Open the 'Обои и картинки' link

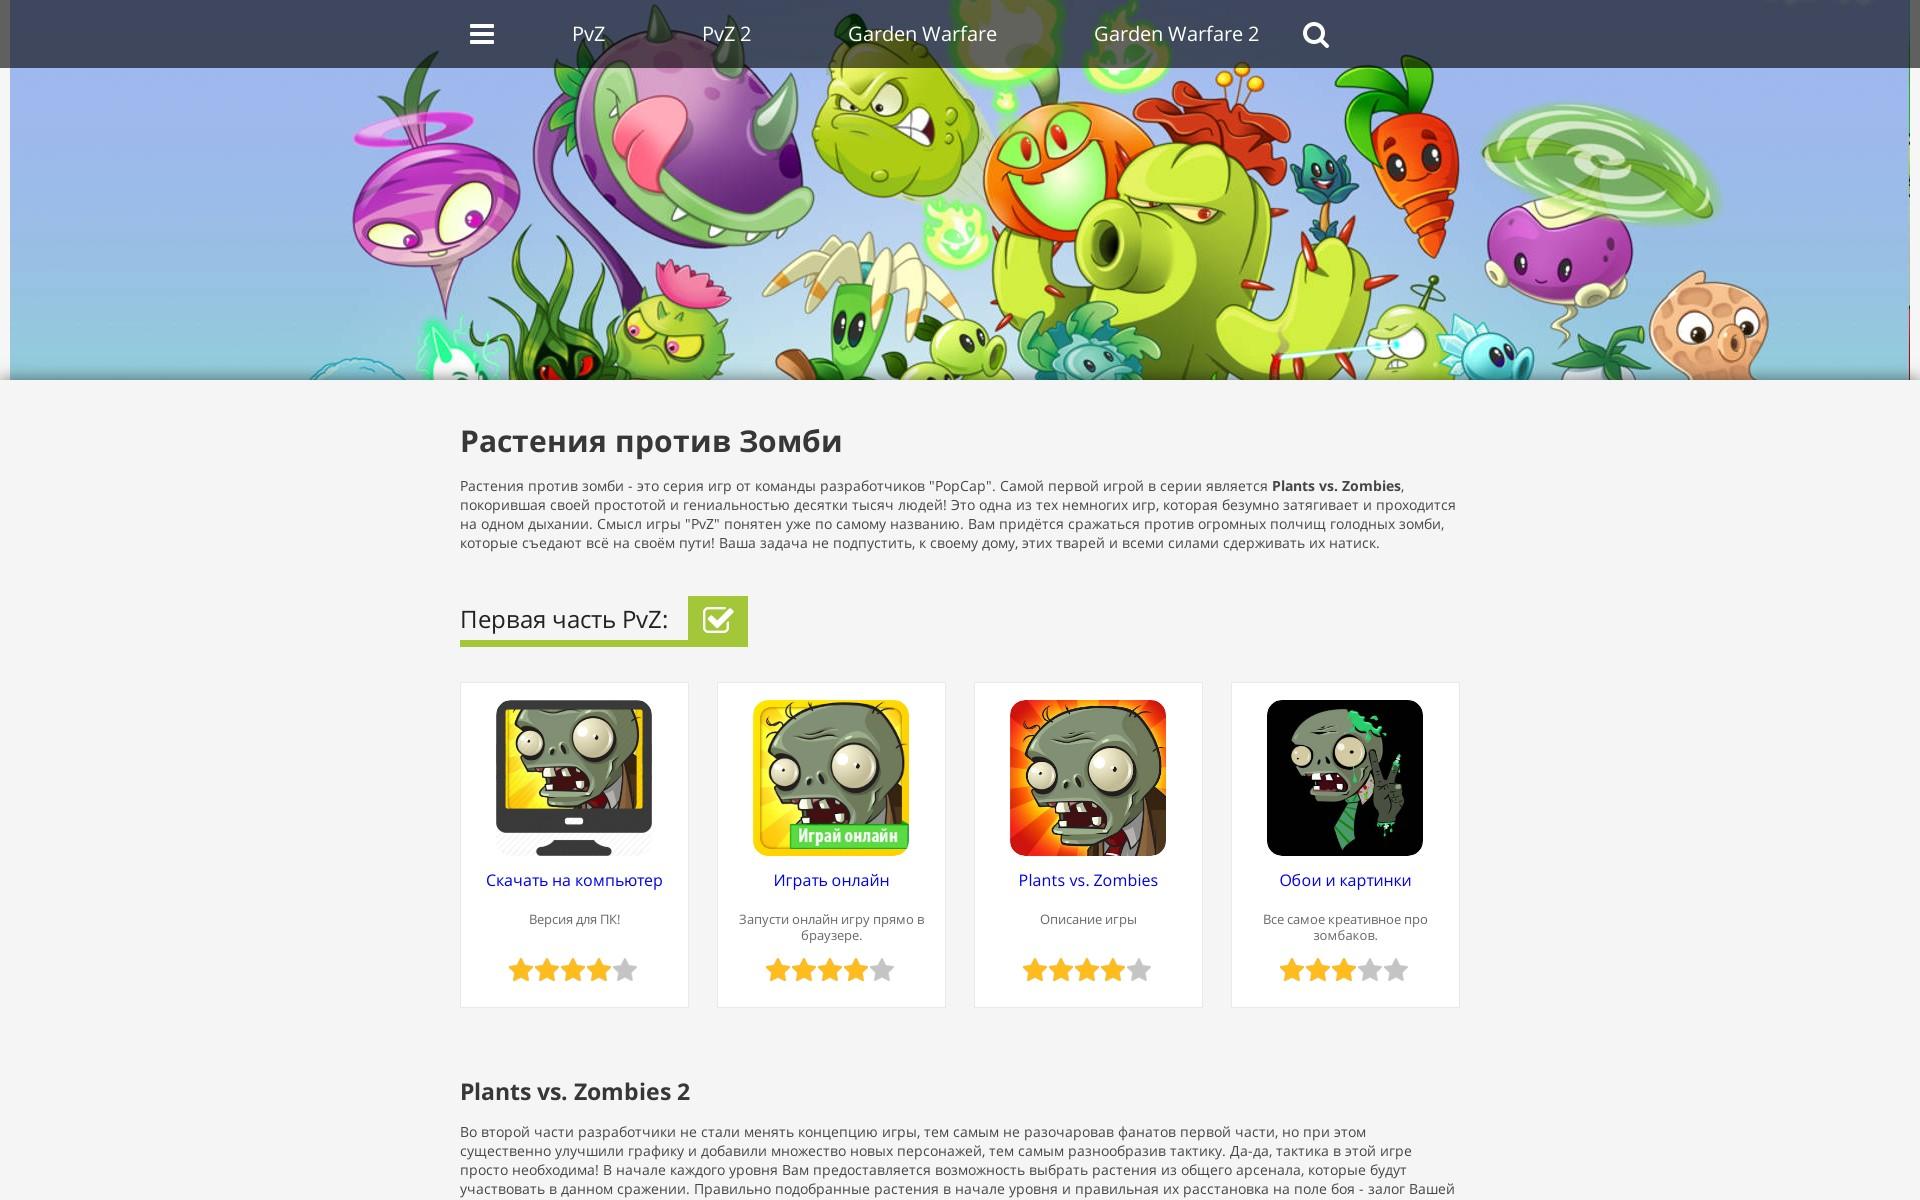coord(1345,880)
